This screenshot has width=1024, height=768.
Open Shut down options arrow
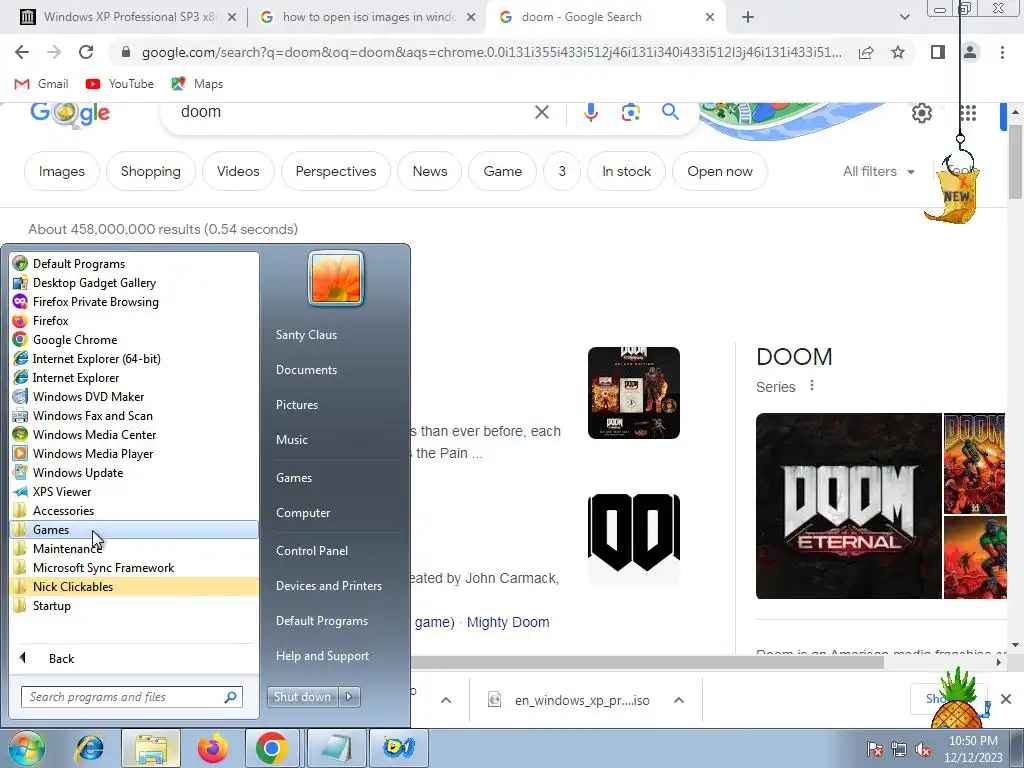[x=349, y=697]
